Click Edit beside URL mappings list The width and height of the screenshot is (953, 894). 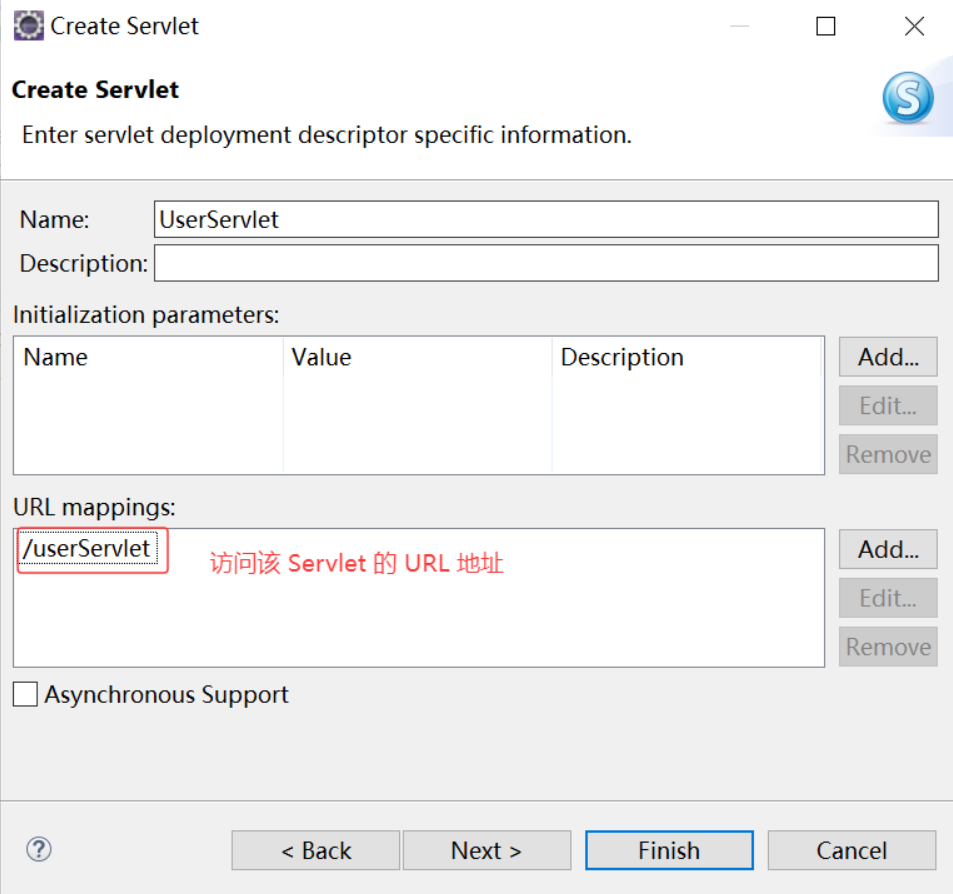point(888,598)
